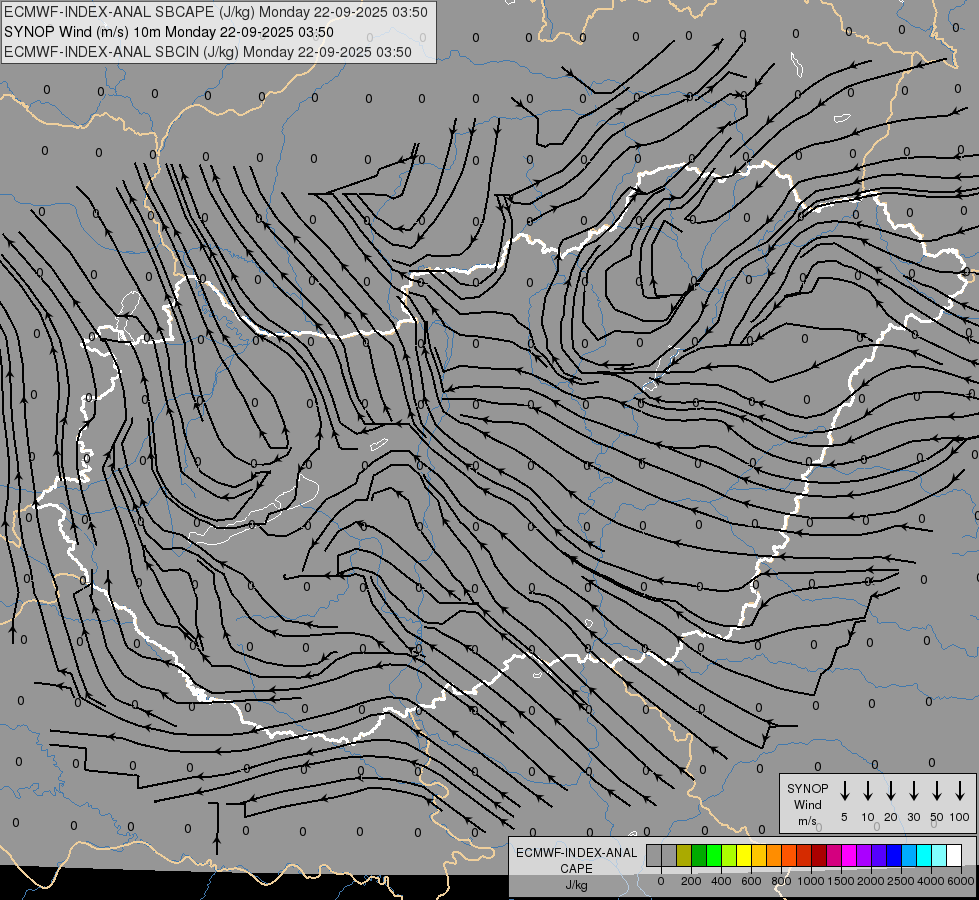The image size is (979, 900).
Task: Click the '20' speed label in wind legend
Action: coord(890,817)
